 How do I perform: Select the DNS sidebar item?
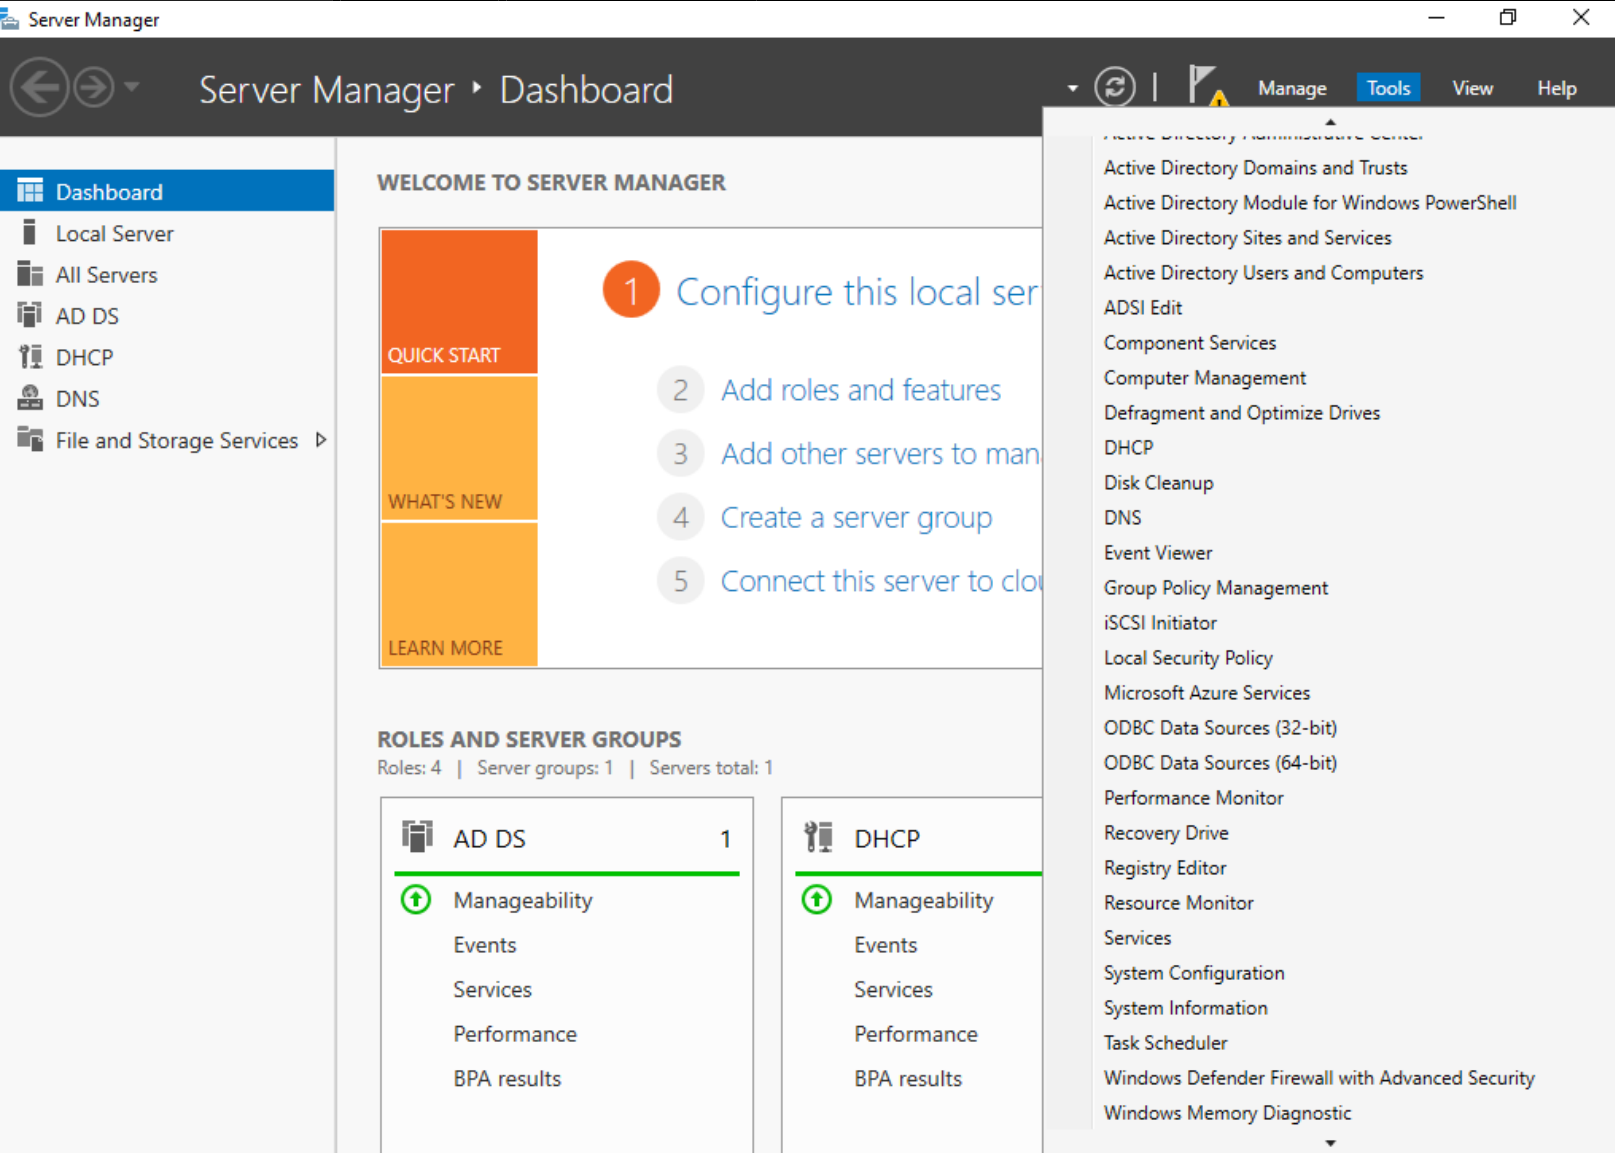coord(77,399)
